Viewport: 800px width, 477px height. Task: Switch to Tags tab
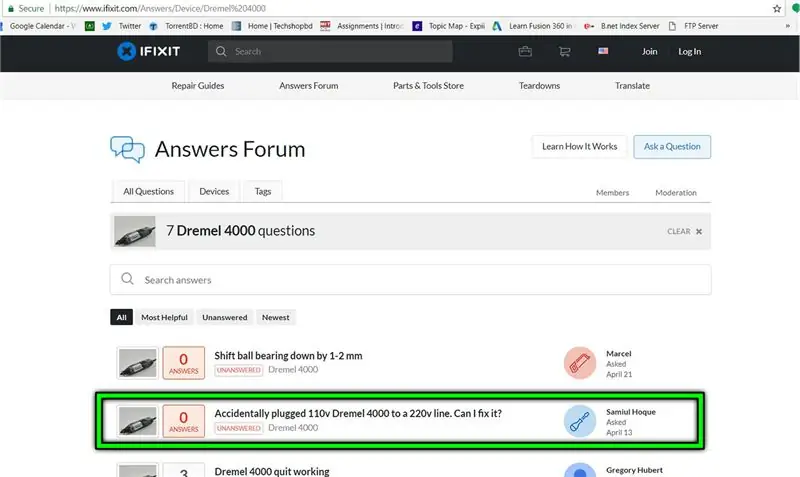263,191
